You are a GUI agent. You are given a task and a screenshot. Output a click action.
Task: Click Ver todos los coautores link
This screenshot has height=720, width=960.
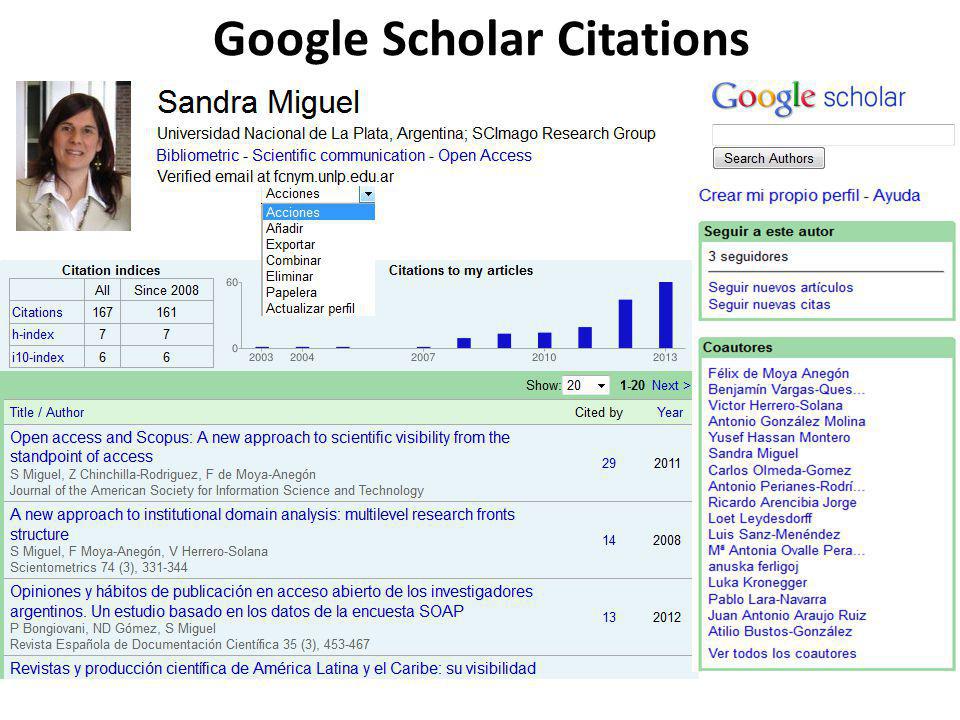point(782,653)
